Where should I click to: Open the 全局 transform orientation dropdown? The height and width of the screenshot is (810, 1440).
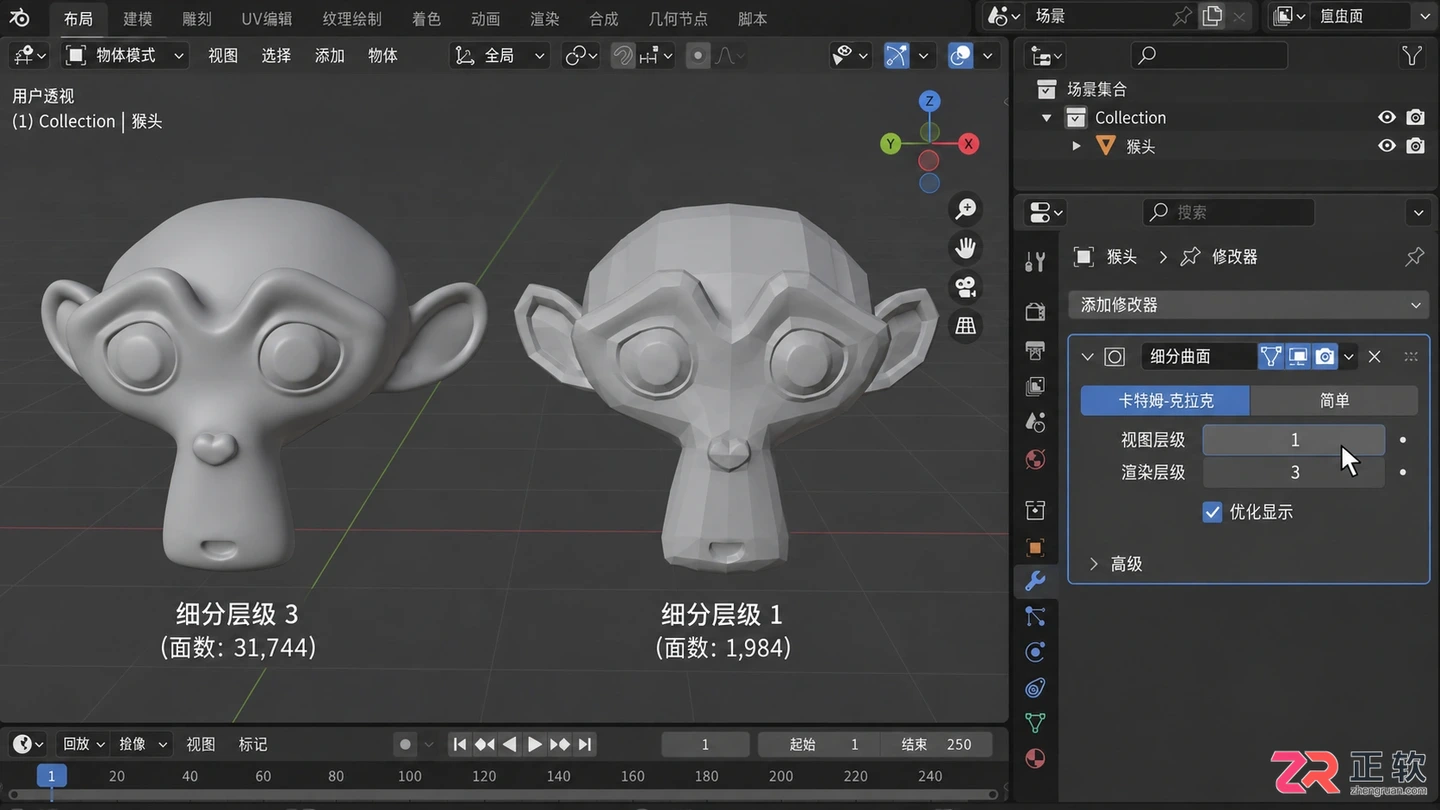coord(500,56)
